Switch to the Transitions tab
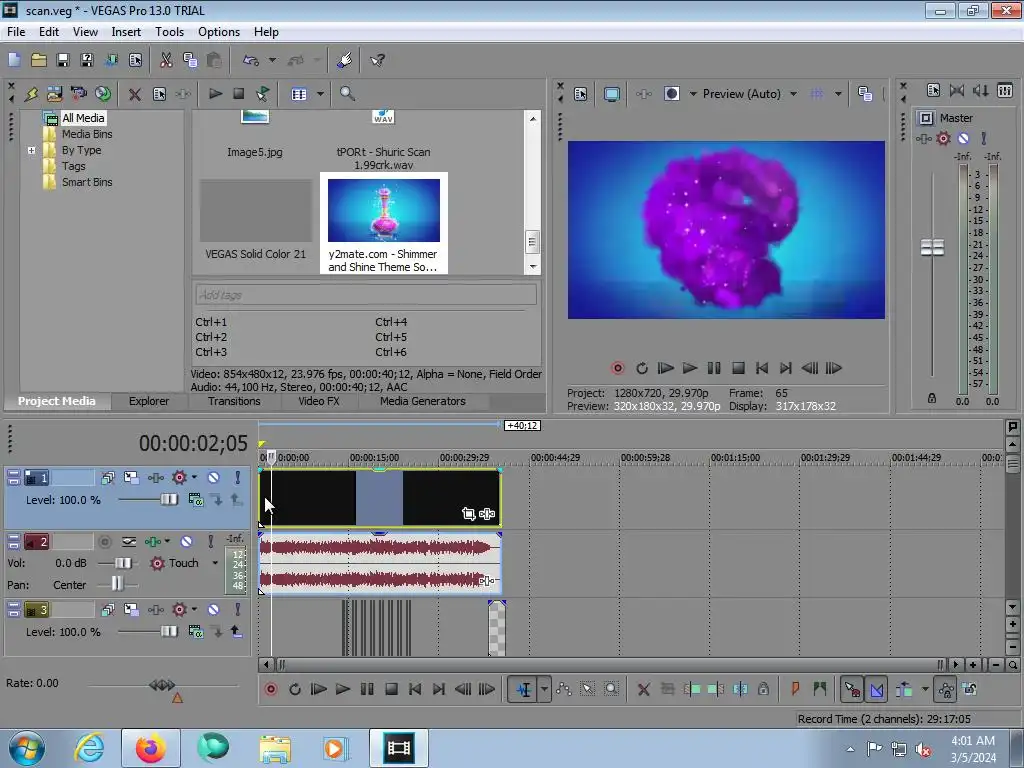This screenshot has width=1024, height=768. (234, 401)
